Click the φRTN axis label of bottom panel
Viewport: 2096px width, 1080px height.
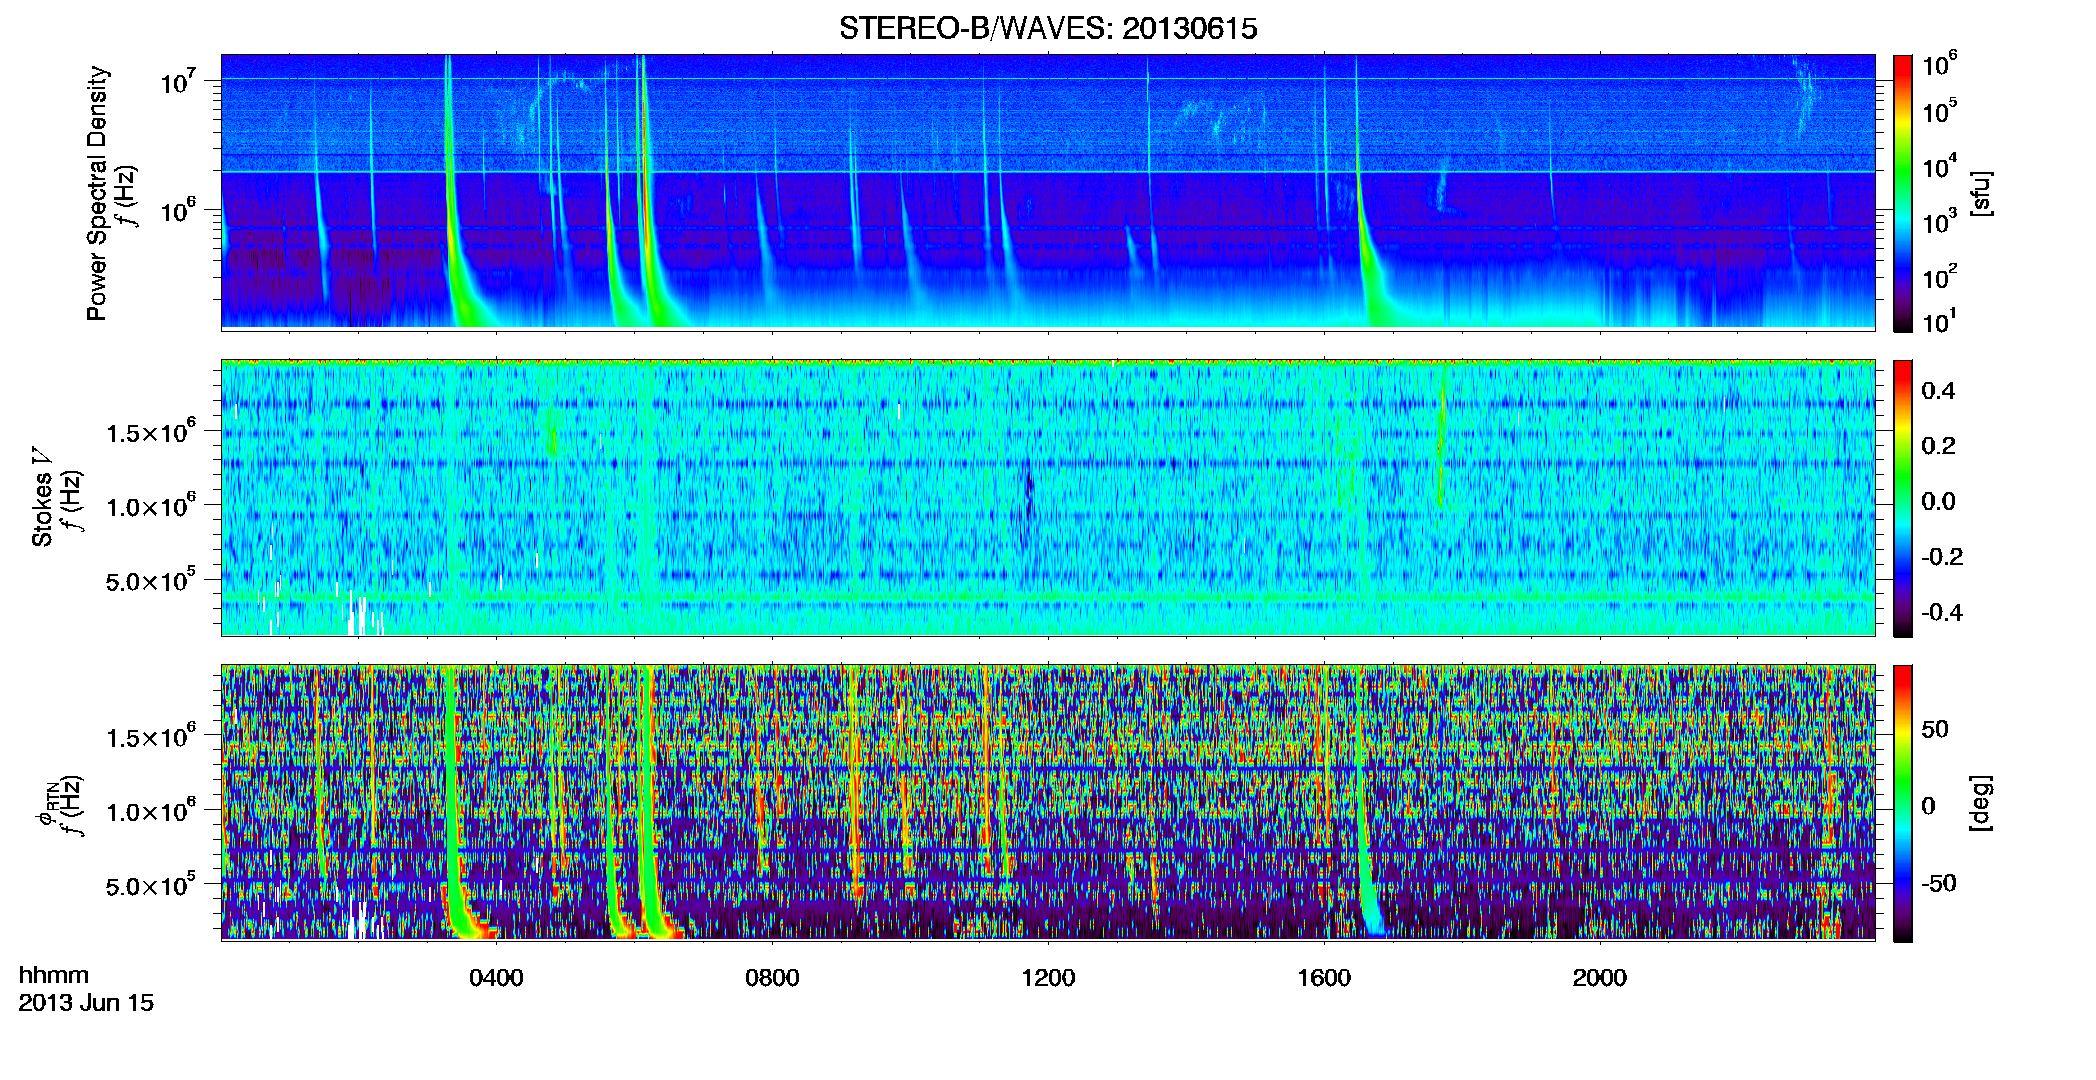click(x=45, y=805)
